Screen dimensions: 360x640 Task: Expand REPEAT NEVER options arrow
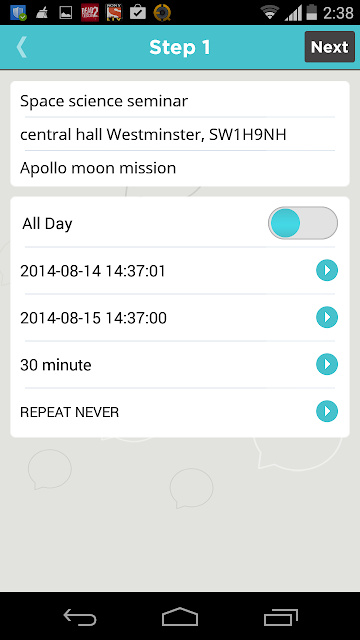click(x=327, y=411)
